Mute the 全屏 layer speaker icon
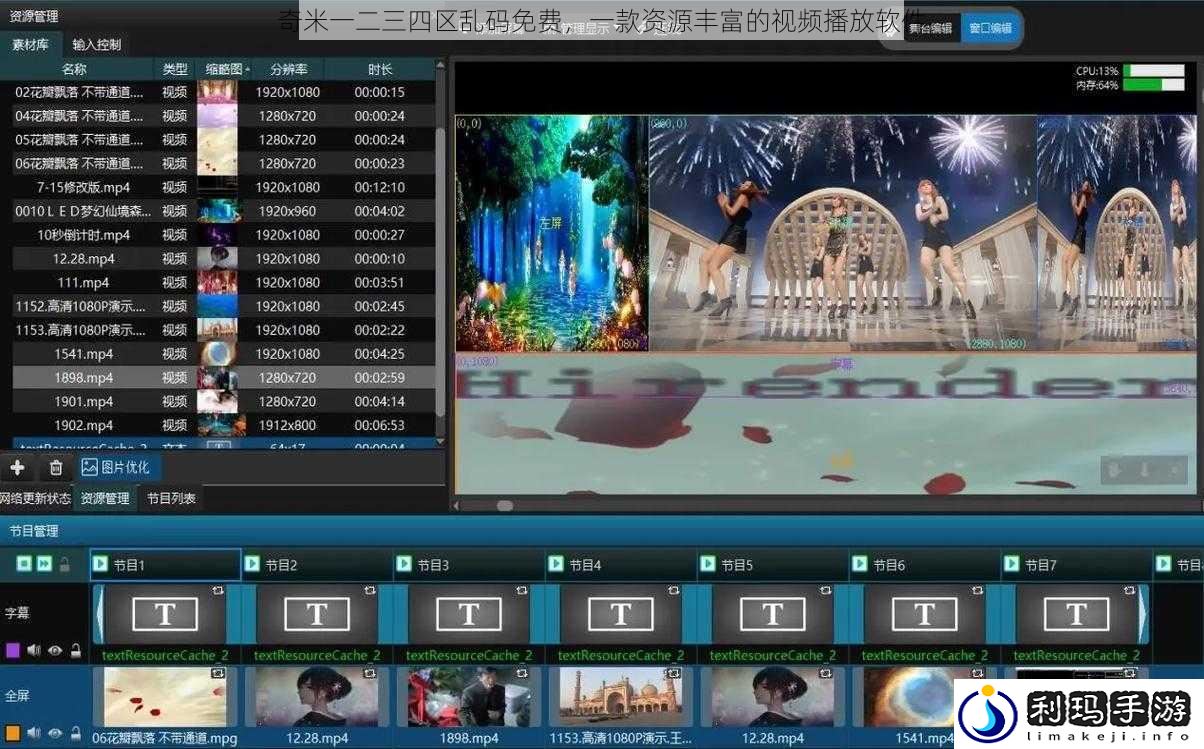1204x749 pixels. [x=33, y=733]
